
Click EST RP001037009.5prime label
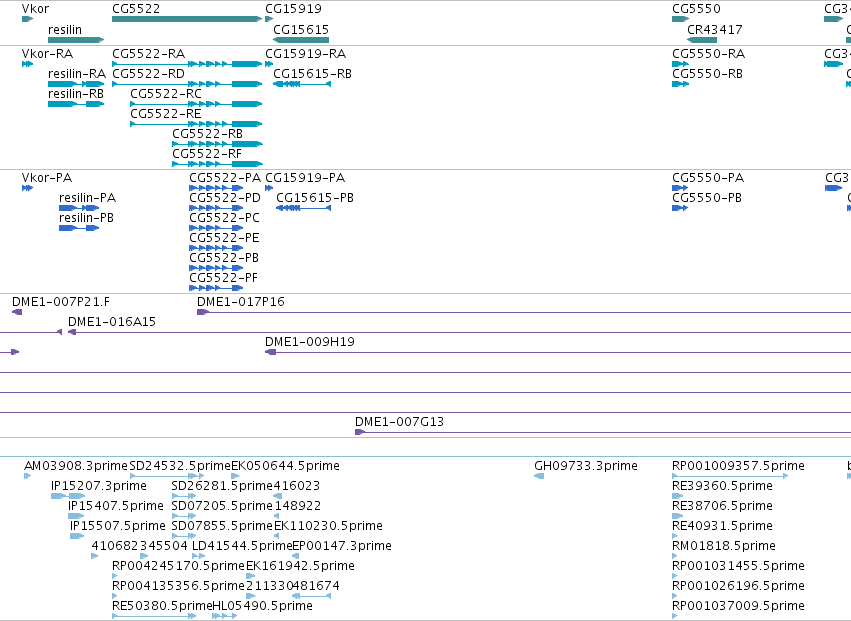pos(739,606)
